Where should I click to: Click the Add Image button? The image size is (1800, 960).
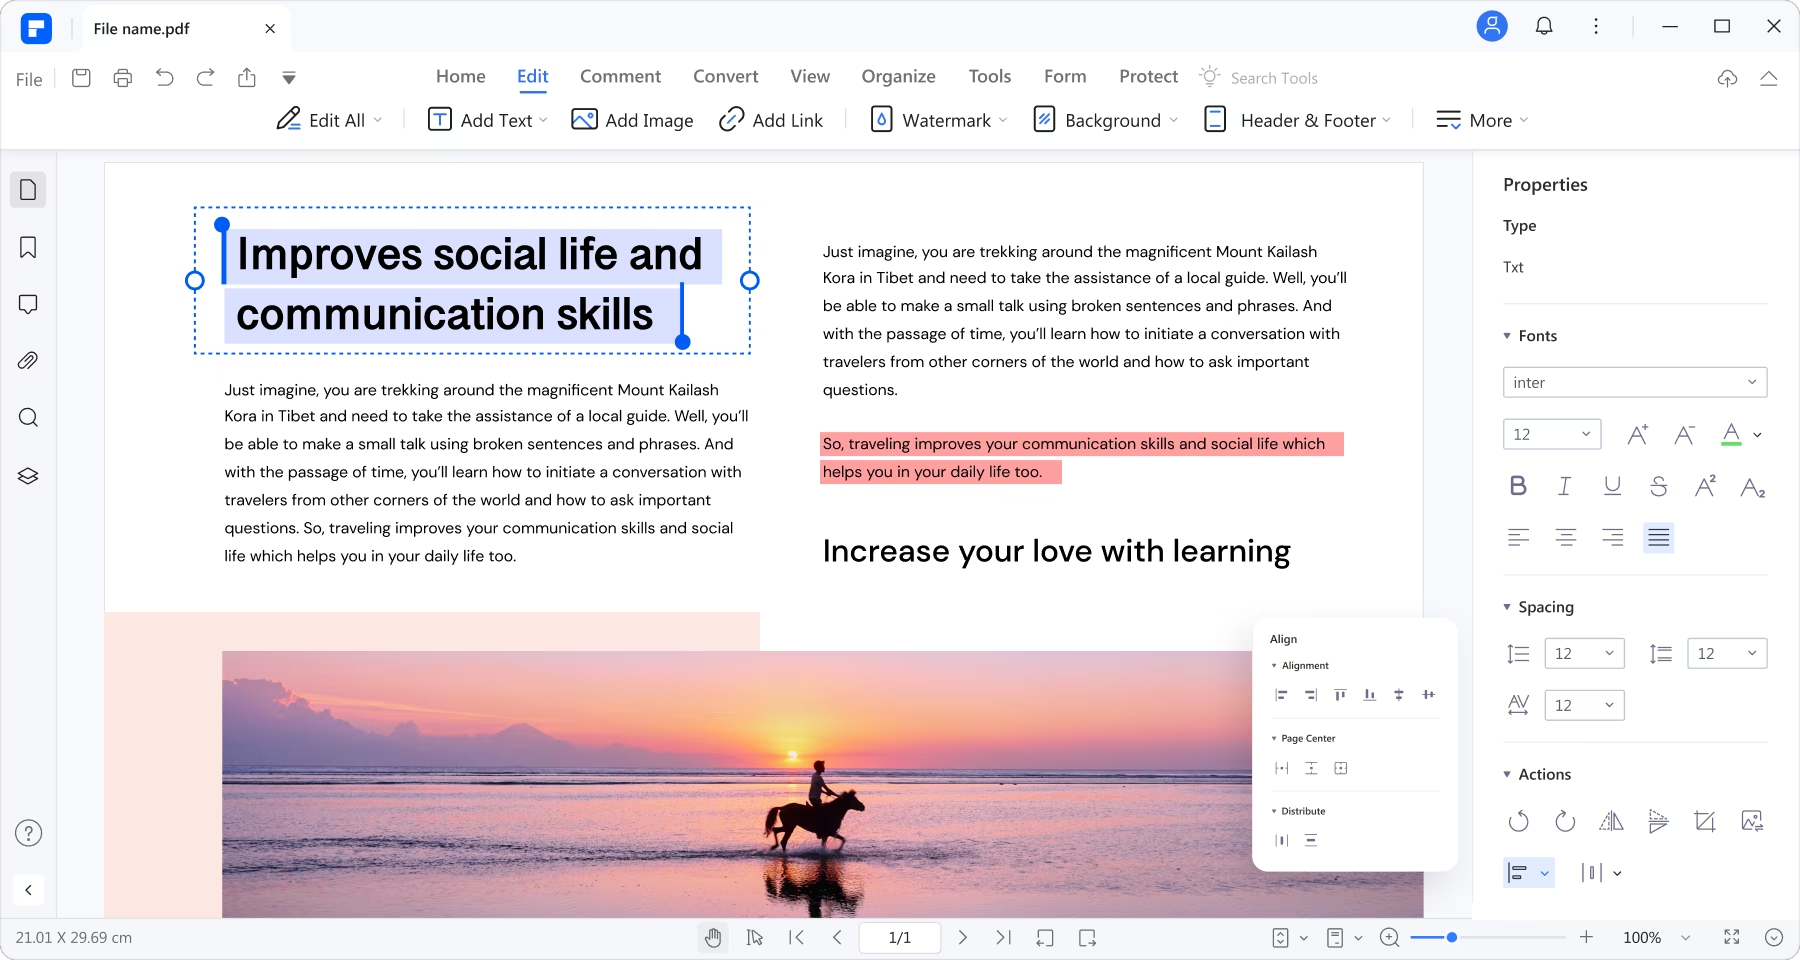[x=632, y=120]
